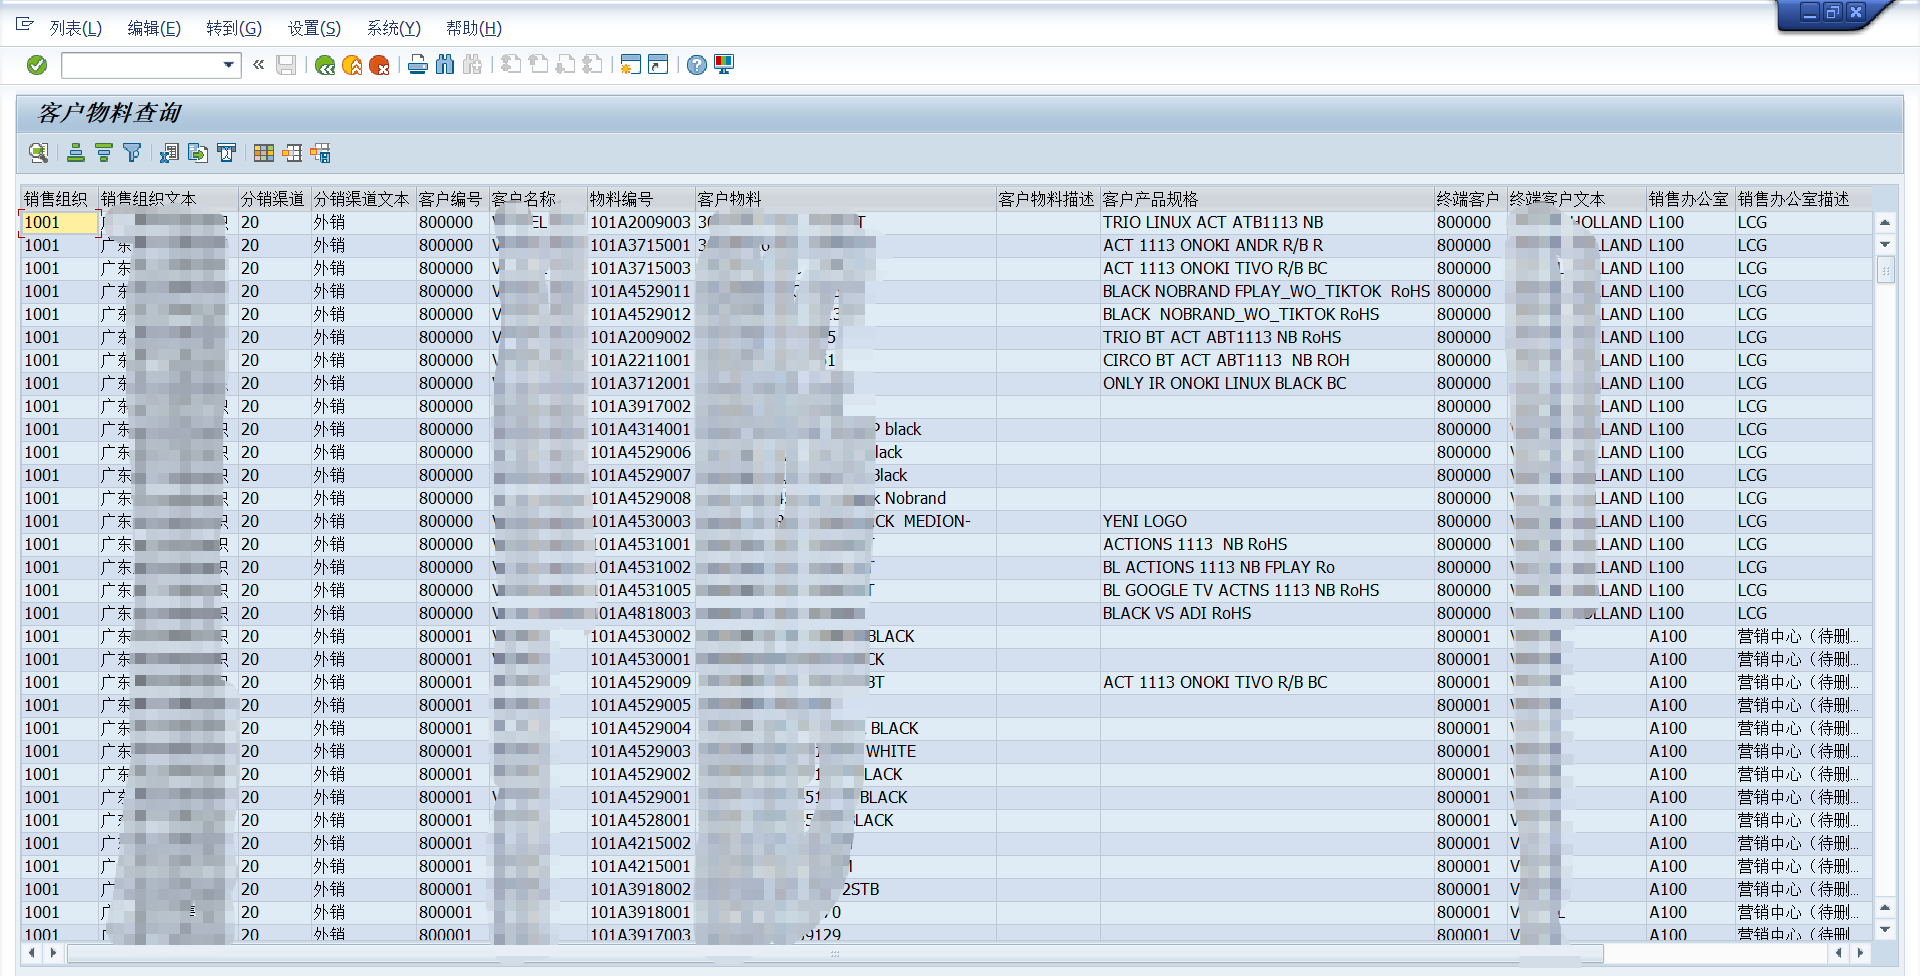Image resolution: width=1920 pixels, height=976 pixels.
Task: Click the Find binoculars icon
Action: click(x=445, y=65)
